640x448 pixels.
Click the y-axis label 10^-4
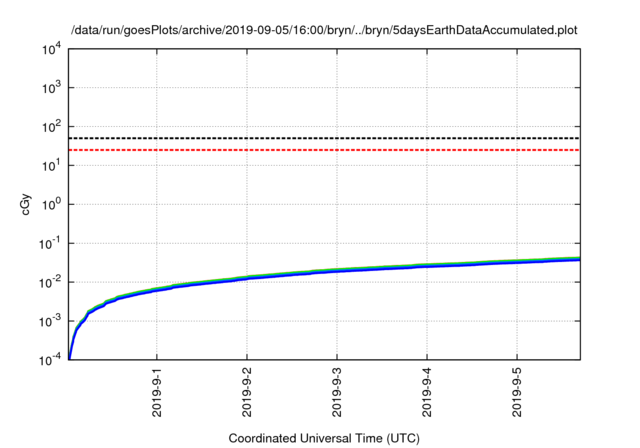[x=49, y=359]
